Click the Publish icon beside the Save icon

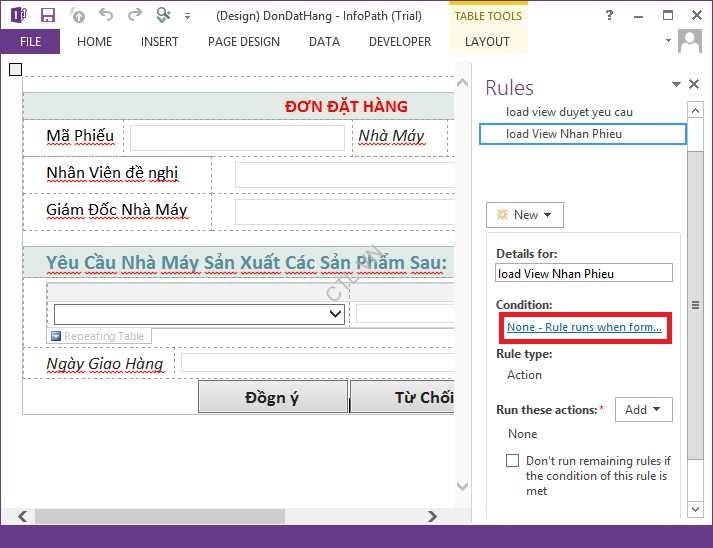(x=77, y=15)
